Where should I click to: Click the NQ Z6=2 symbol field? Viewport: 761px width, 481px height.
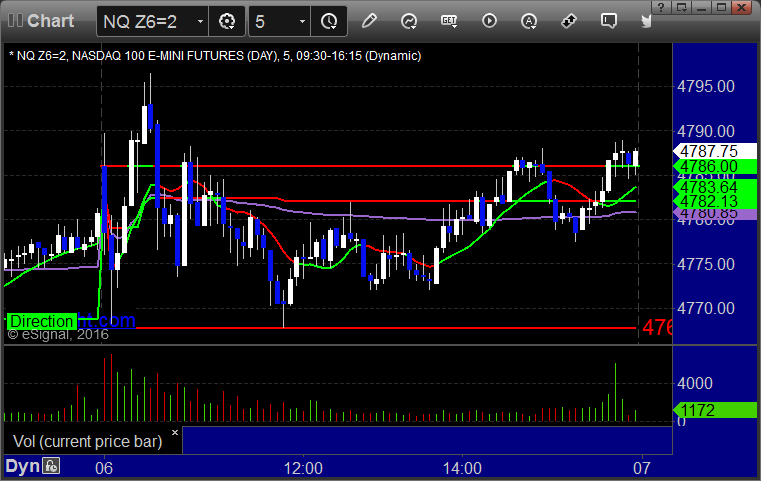(146, 21)
